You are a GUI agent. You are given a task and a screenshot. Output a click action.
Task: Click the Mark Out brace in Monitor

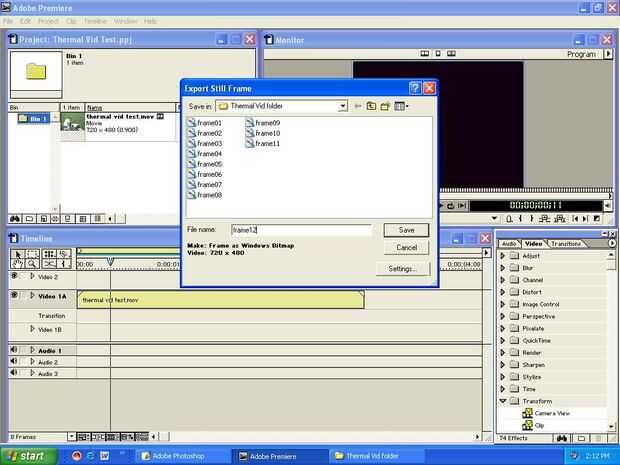pos(531,218)
